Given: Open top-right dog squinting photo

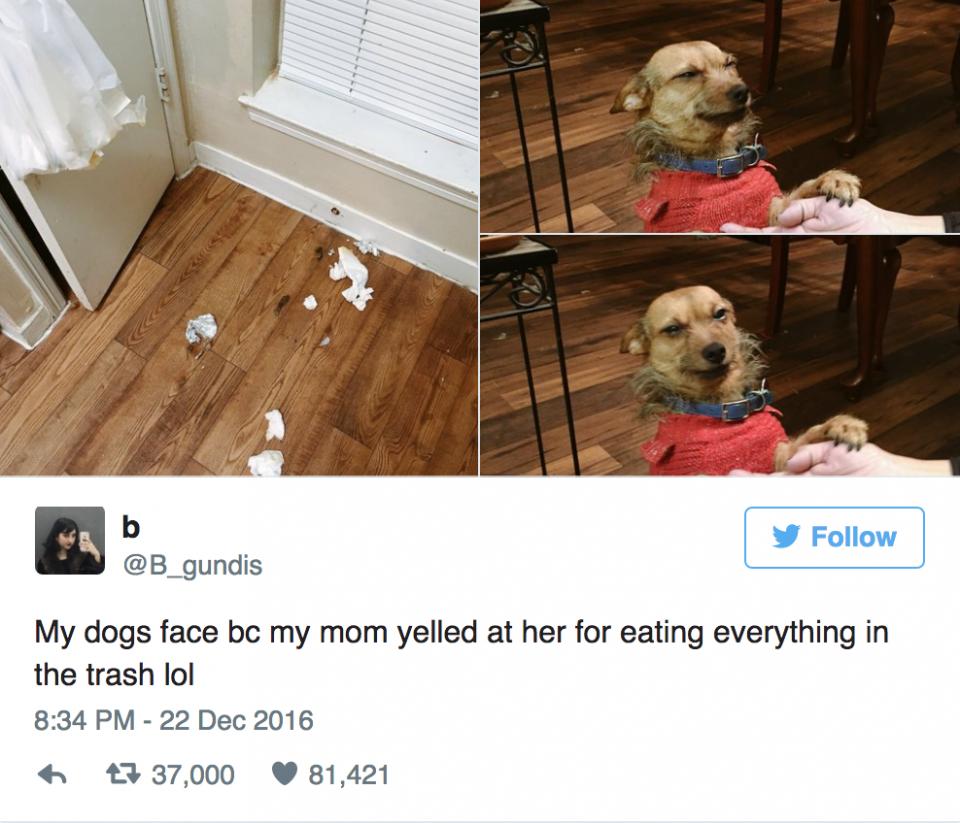Looking at the screenshot, I should coord(720,116).
